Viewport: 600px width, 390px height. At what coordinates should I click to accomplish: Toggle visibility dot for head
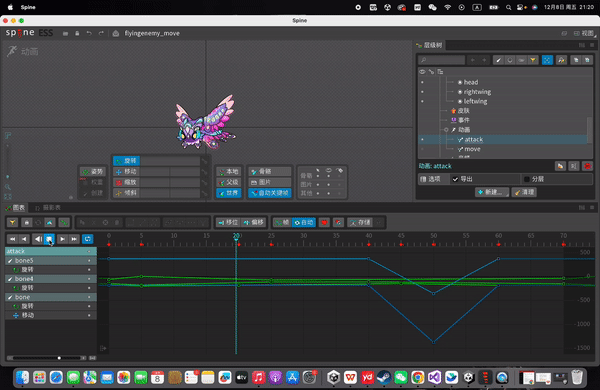click(422, 82)
